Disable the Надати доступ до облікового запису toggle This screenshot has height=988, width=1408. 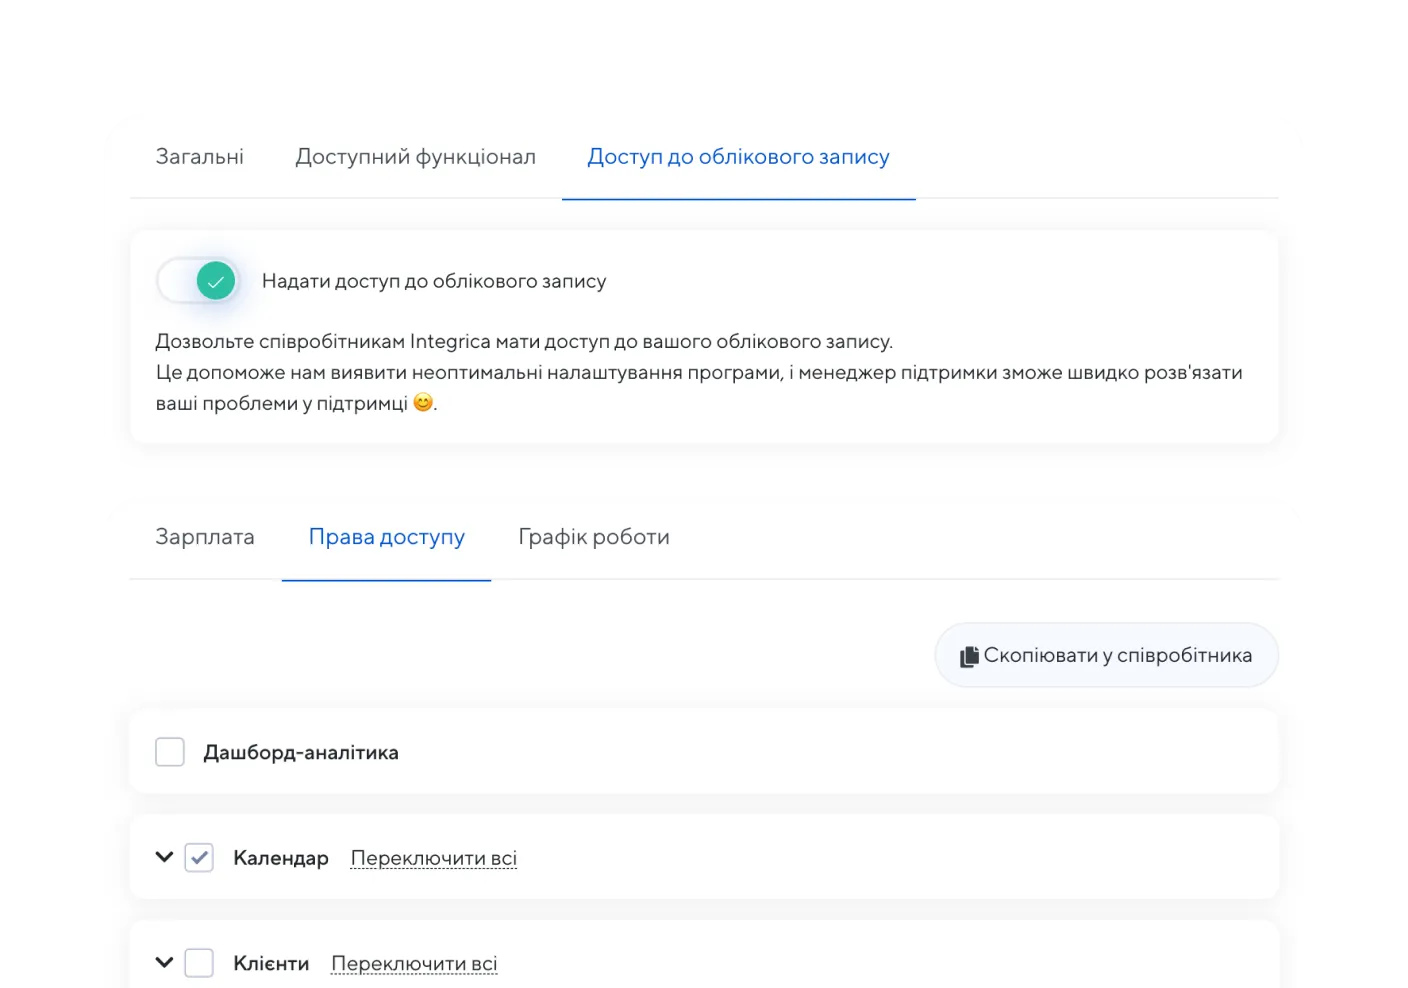pos(199,281)
